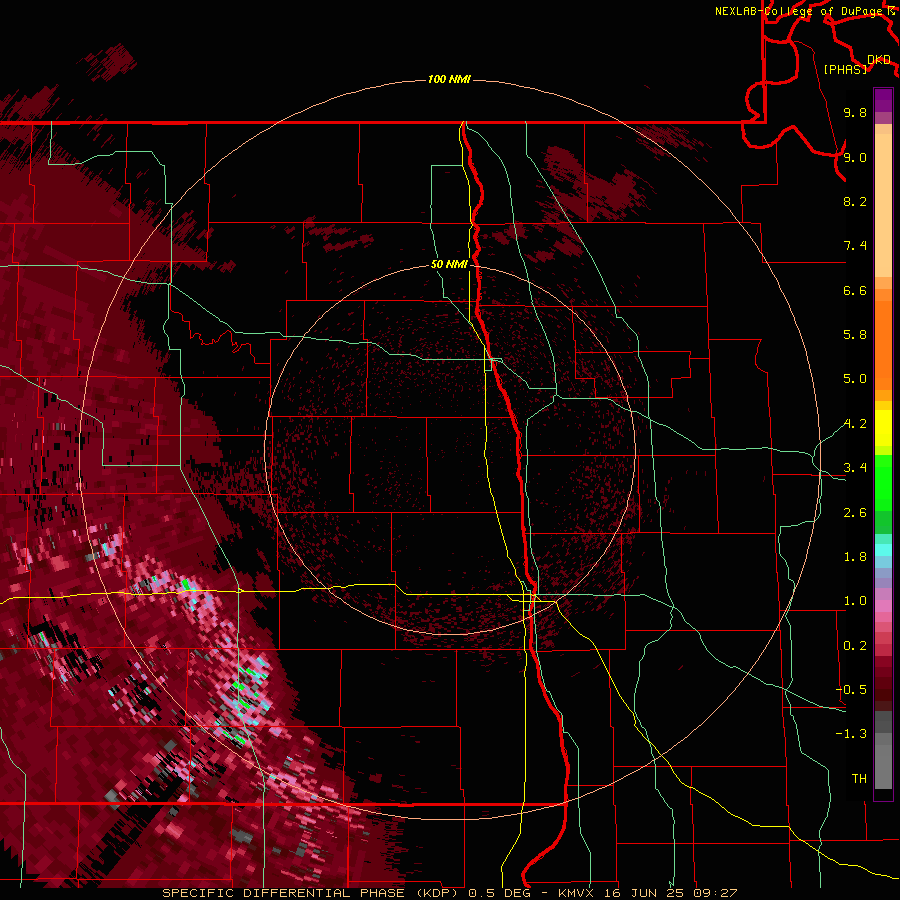Pick the purple color at the top of the legend bar
This screenshot has height=900, width=900.
[x=883, y=100]
